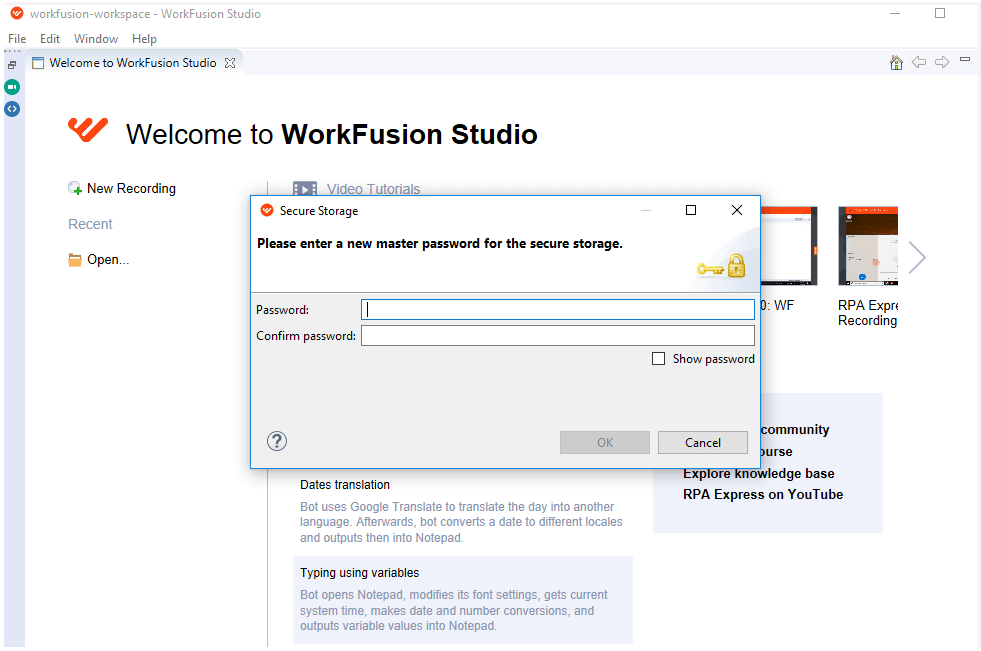
Task: Minimize the WorkFusion Studio main window
Action: 895,13
